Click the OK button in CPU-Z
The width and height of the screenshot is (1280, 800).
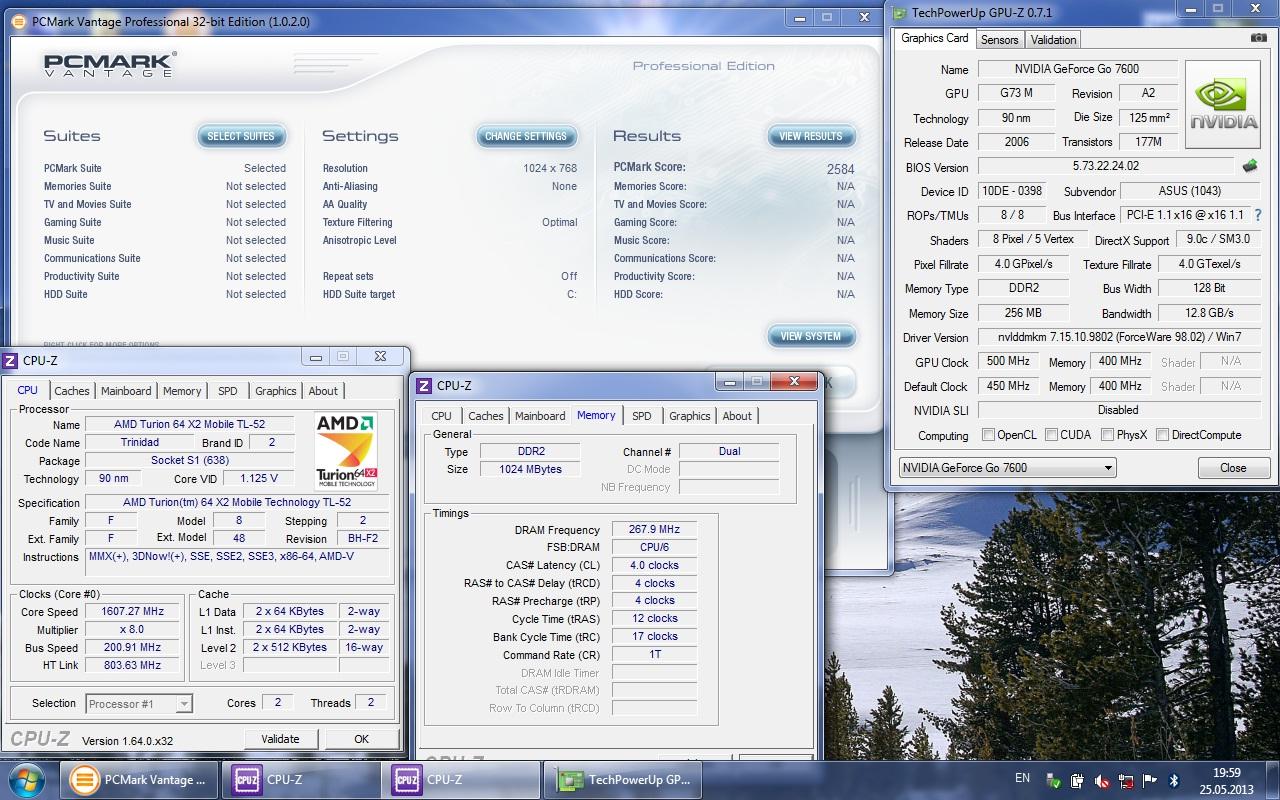pyautogui.click(x=361, y=739)
